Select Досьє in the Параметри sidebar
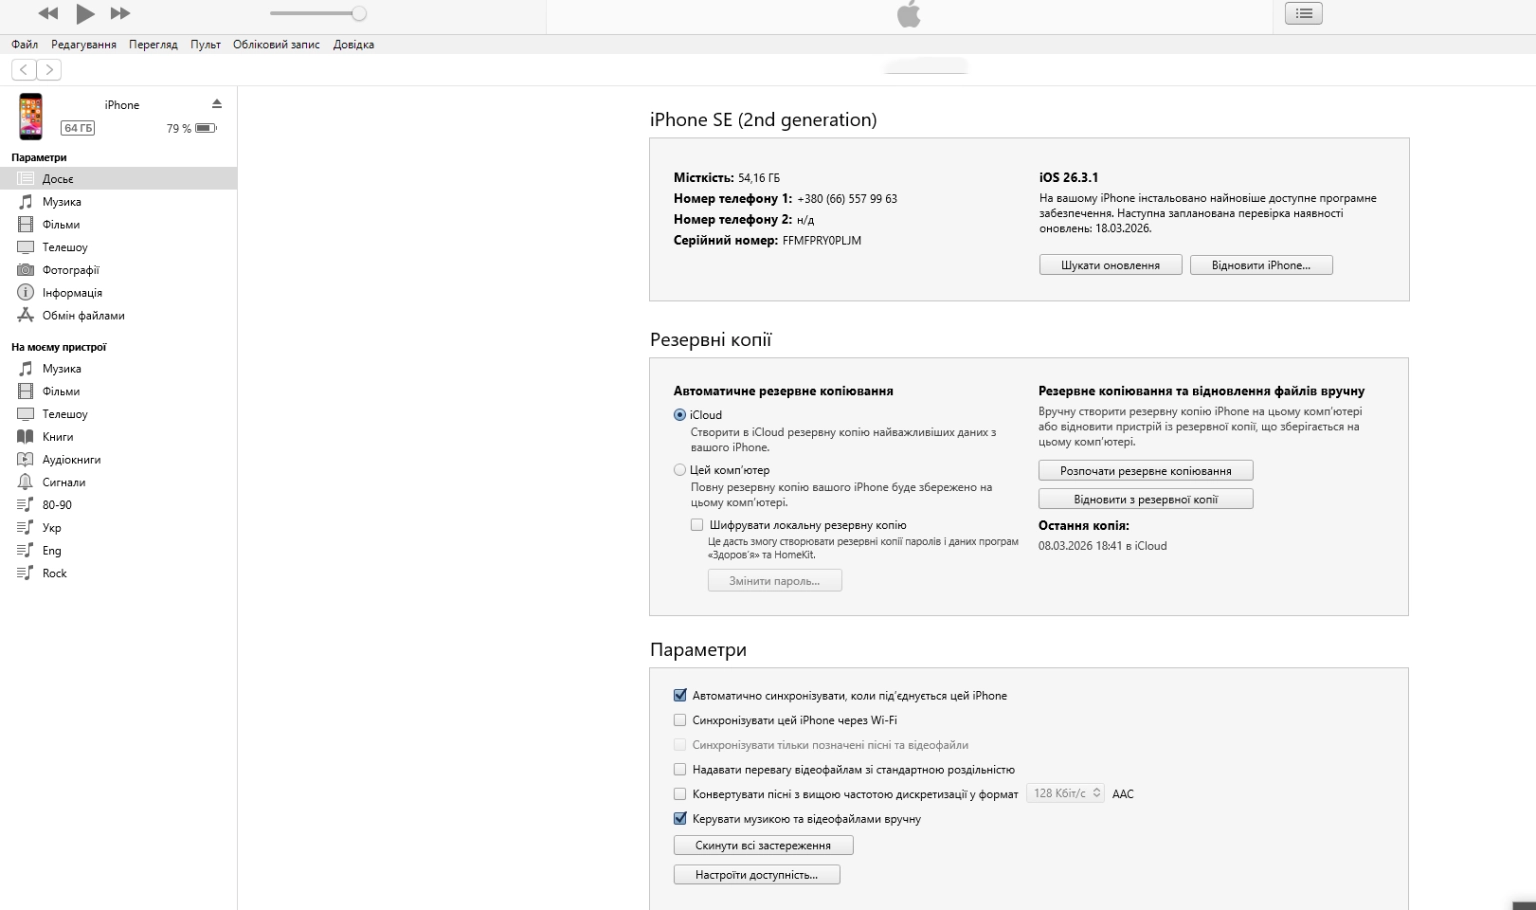1536x910 pixels. click(118, 179)
